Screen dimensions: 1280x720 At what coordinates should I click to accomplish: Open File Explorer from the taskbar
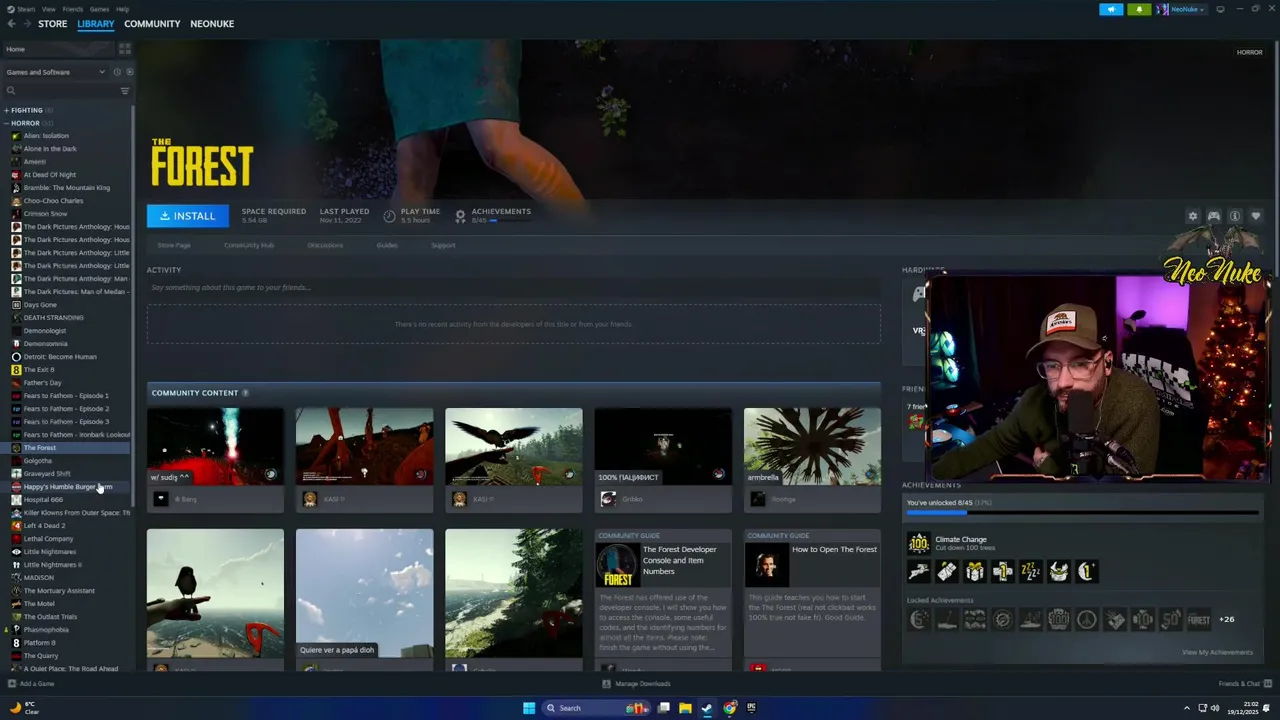[685, 708]
